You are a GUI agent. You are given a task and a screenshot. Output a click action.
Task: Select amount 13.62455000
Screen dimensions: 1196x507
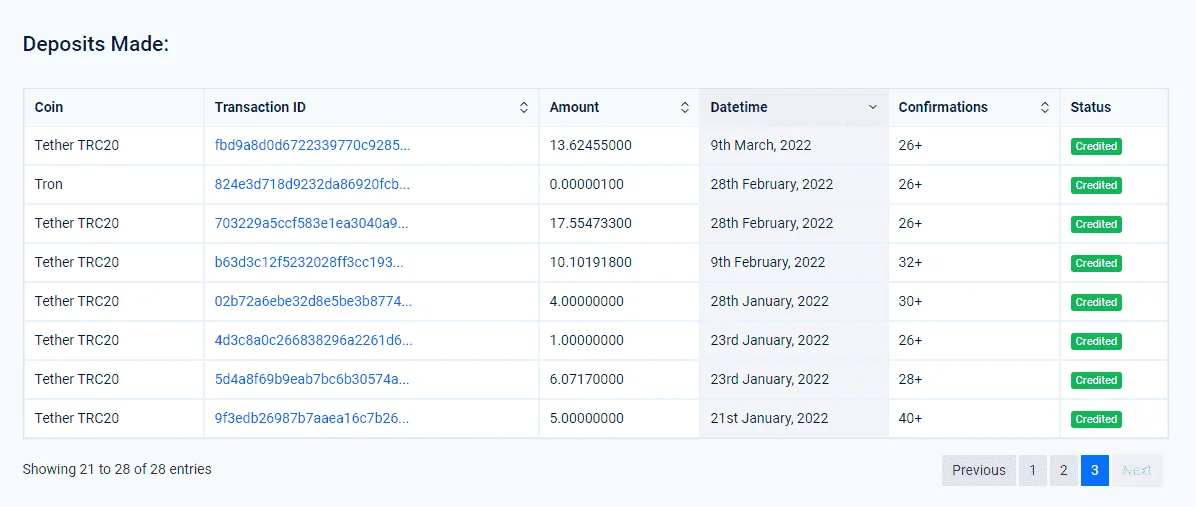(x=590, y=146)
